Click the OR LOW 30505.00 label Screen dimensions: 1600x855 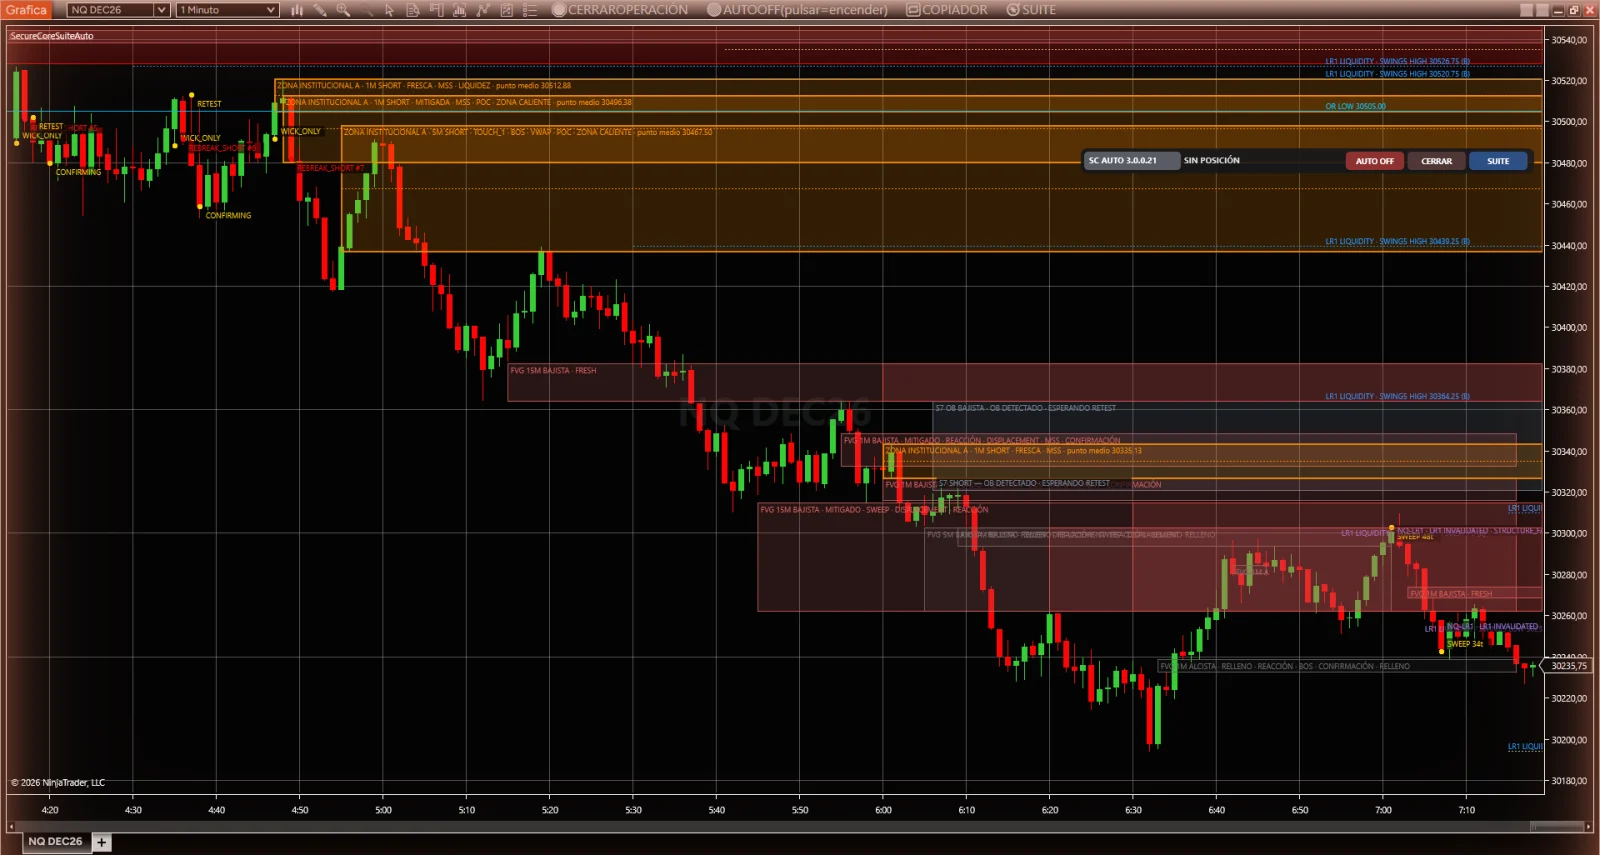tap(1355, 106)
